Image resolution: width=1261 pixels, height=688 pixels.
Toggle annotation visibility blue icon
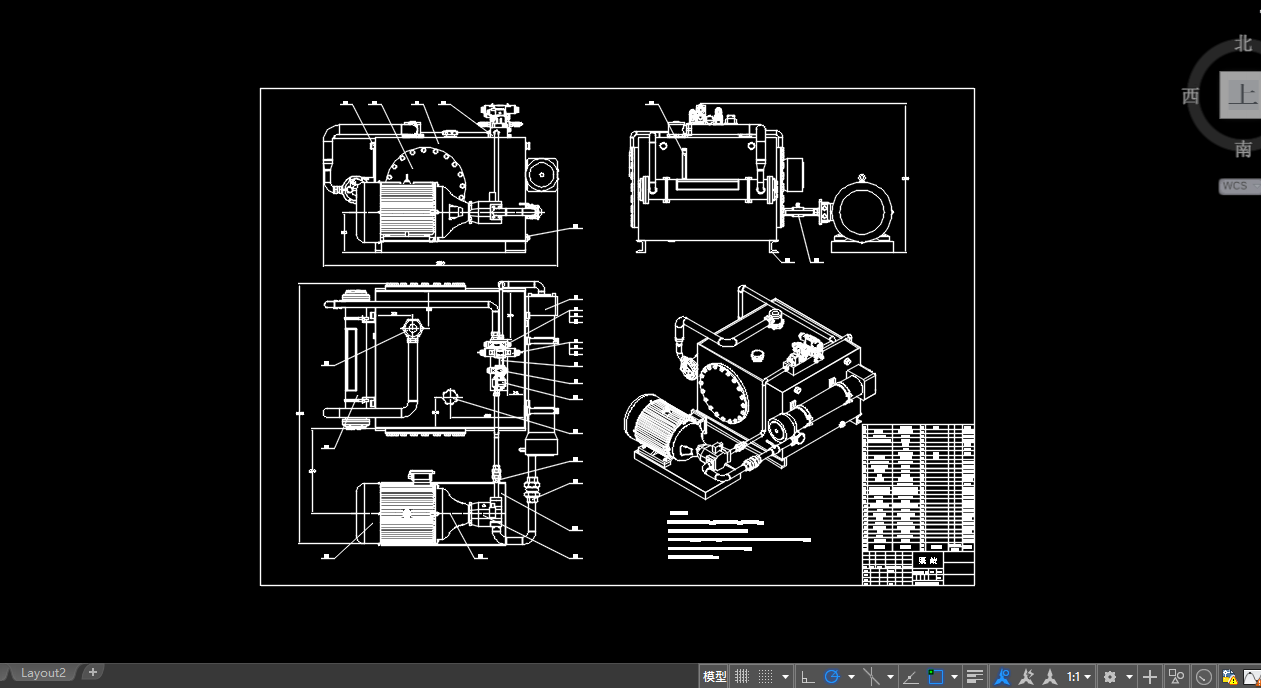coord(1002,677)
